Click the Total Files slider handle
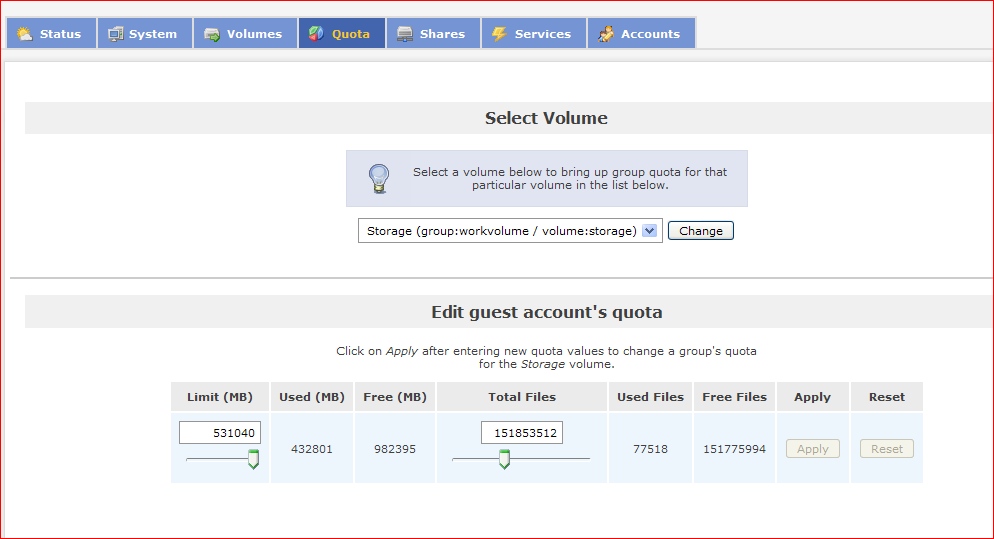The image size is (994, 539). 504,458
